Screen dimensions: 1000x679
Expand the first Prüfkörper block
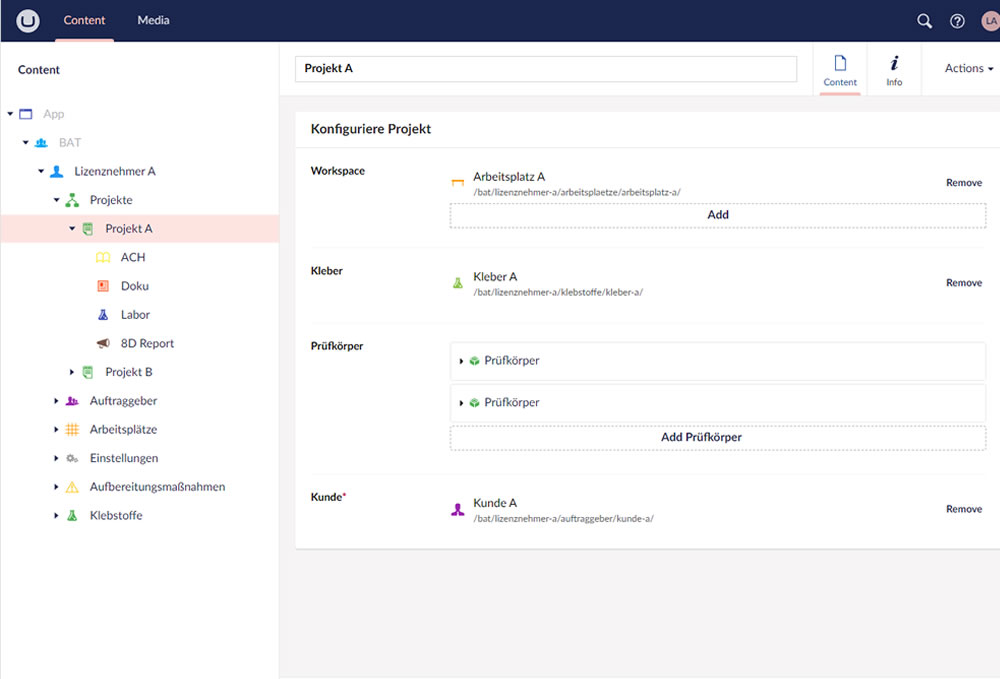(x=461, y=361)
